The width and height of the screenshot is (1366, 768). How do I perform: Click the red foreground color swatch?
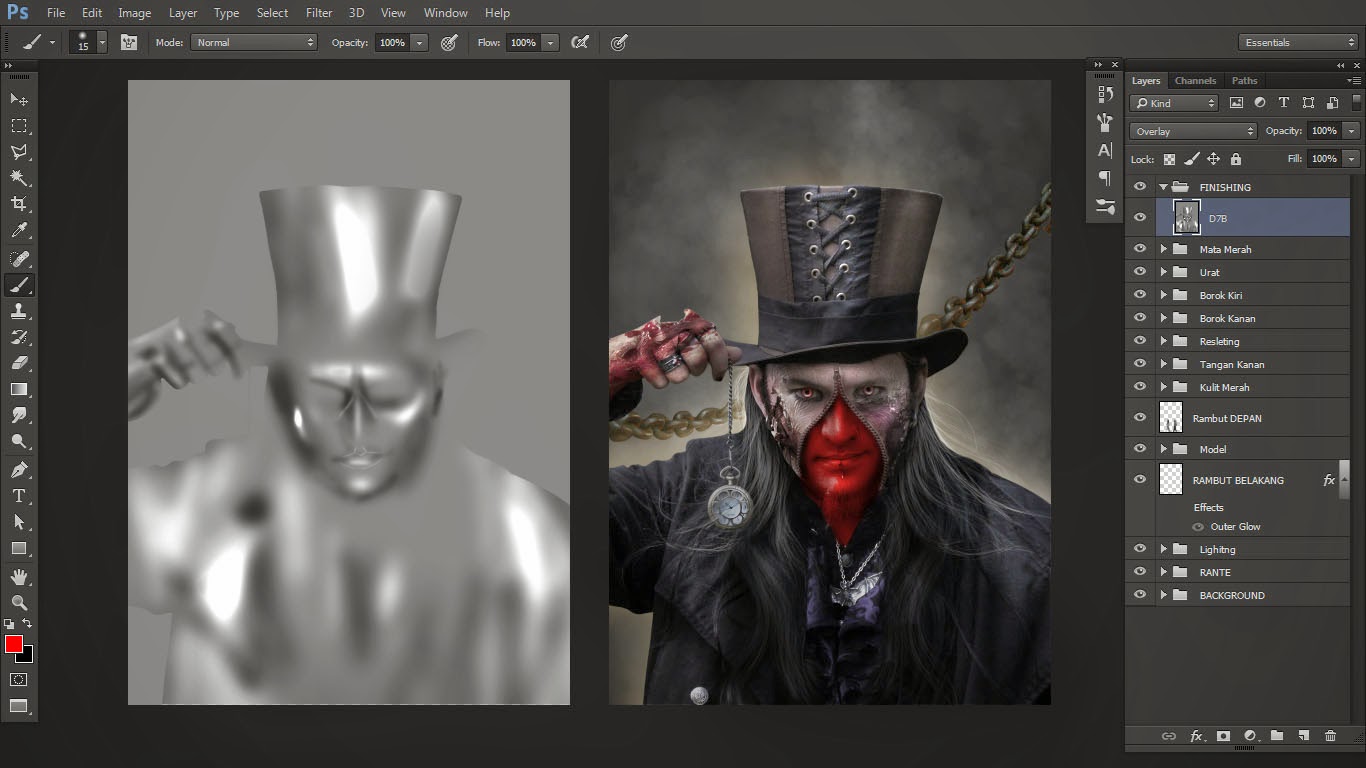pos(14,643)
